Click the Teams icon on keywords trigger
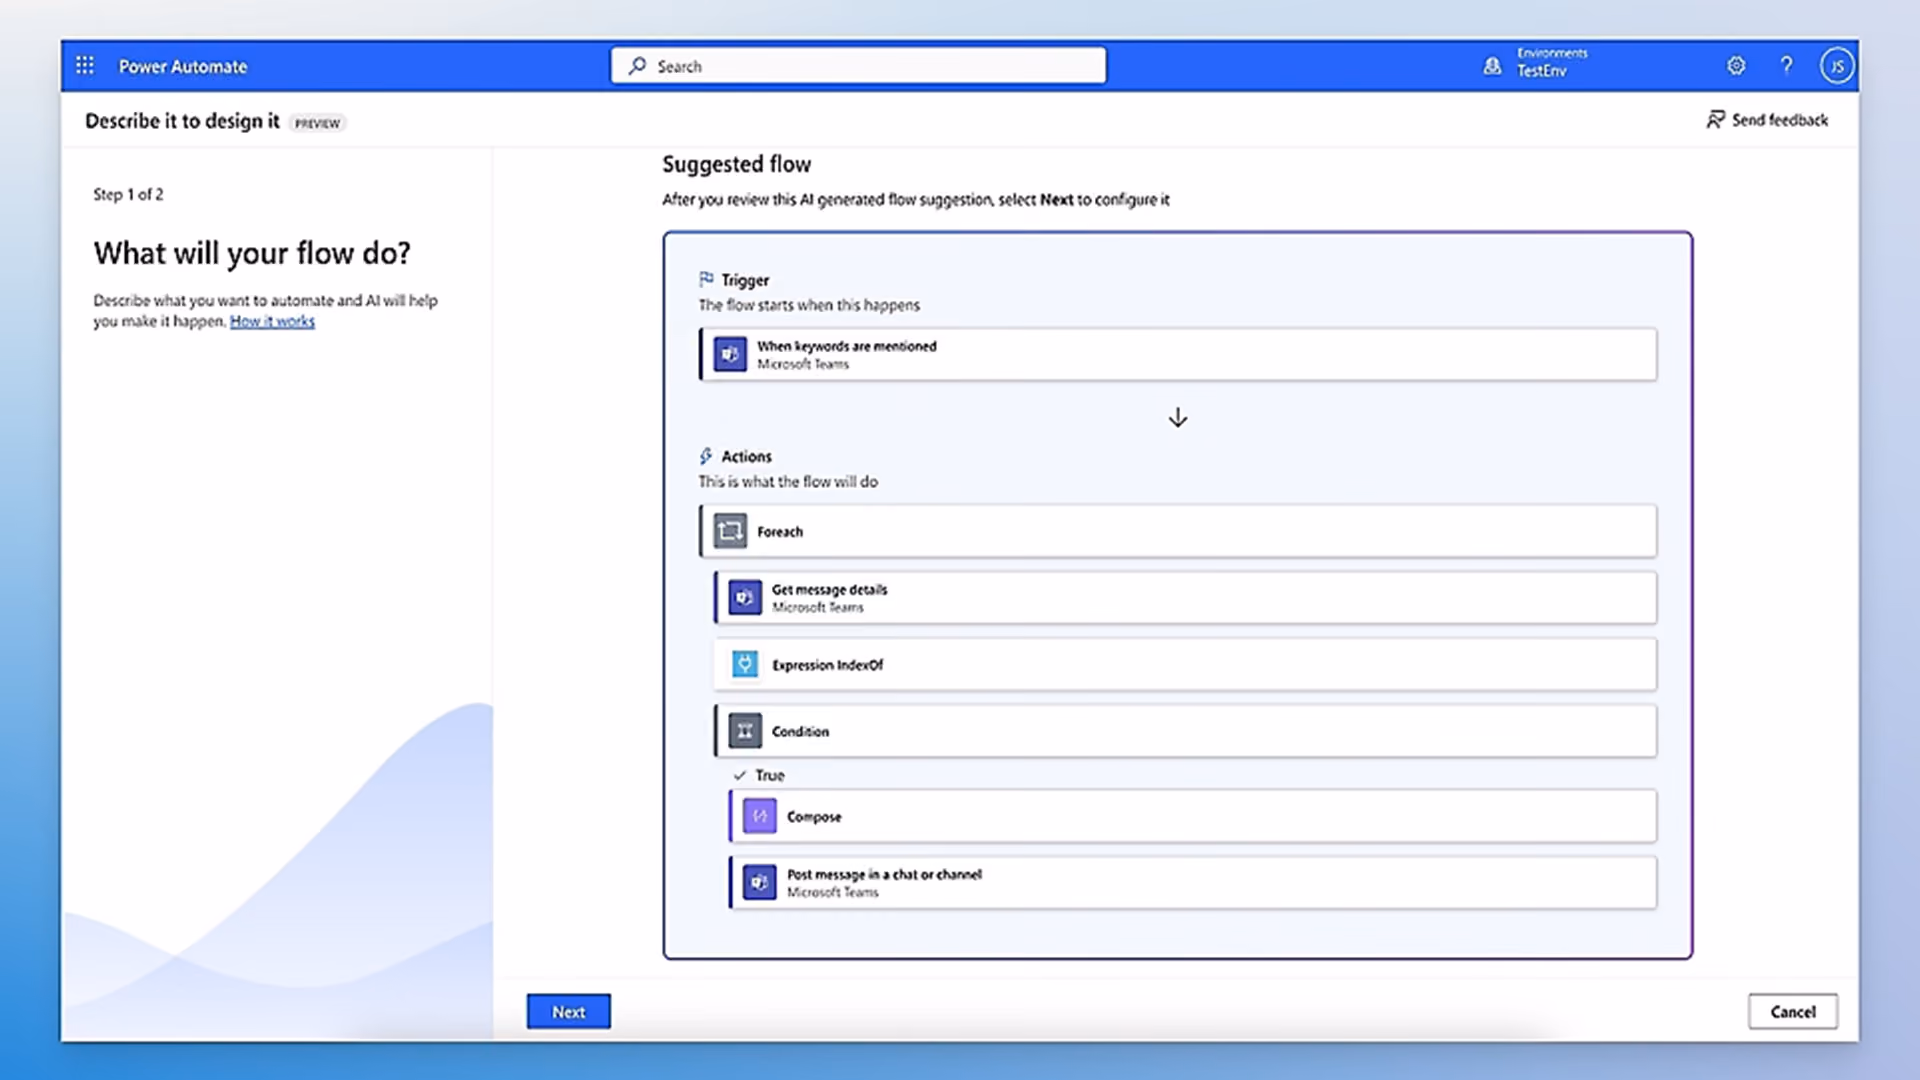The width and height of the screenshot is (1920, 1080). (730, 354)
